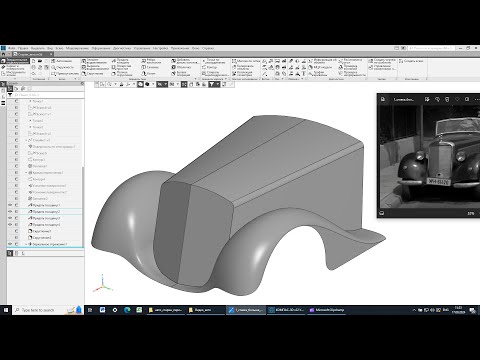
Task: Click the Проверка коллизий tool
Action: click(348, 67)
